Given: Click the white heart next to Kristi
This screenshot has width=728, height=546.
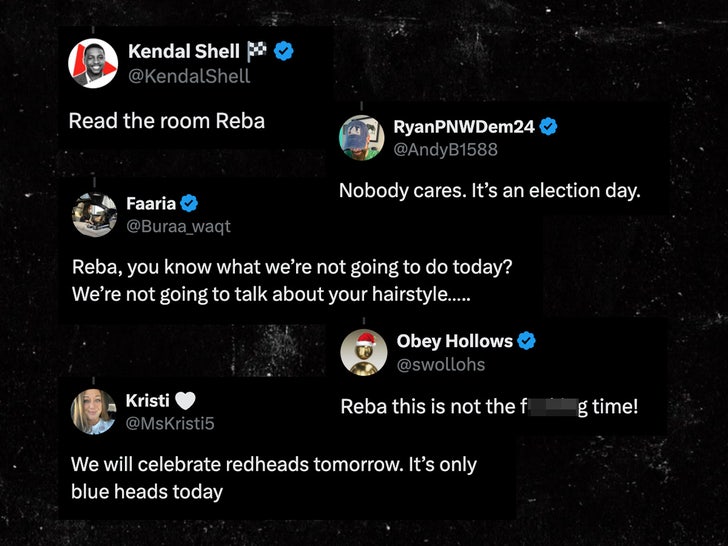Looking at the screenshot, I should pos(185,401).
